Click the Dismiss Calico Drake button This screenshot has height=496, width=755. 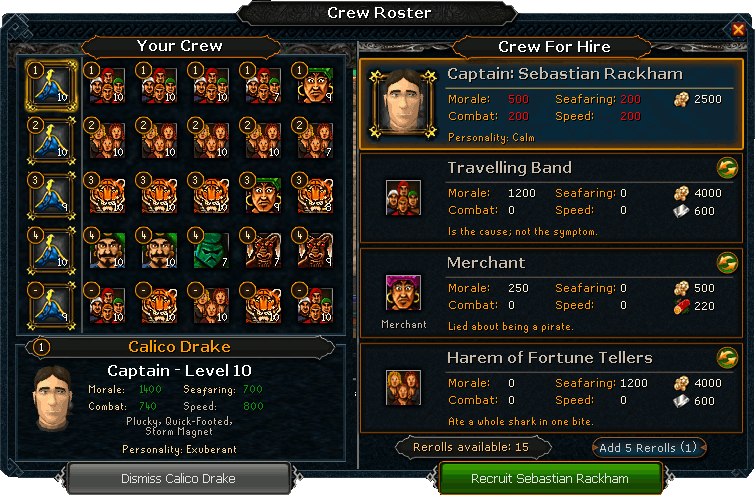(178, 478)
